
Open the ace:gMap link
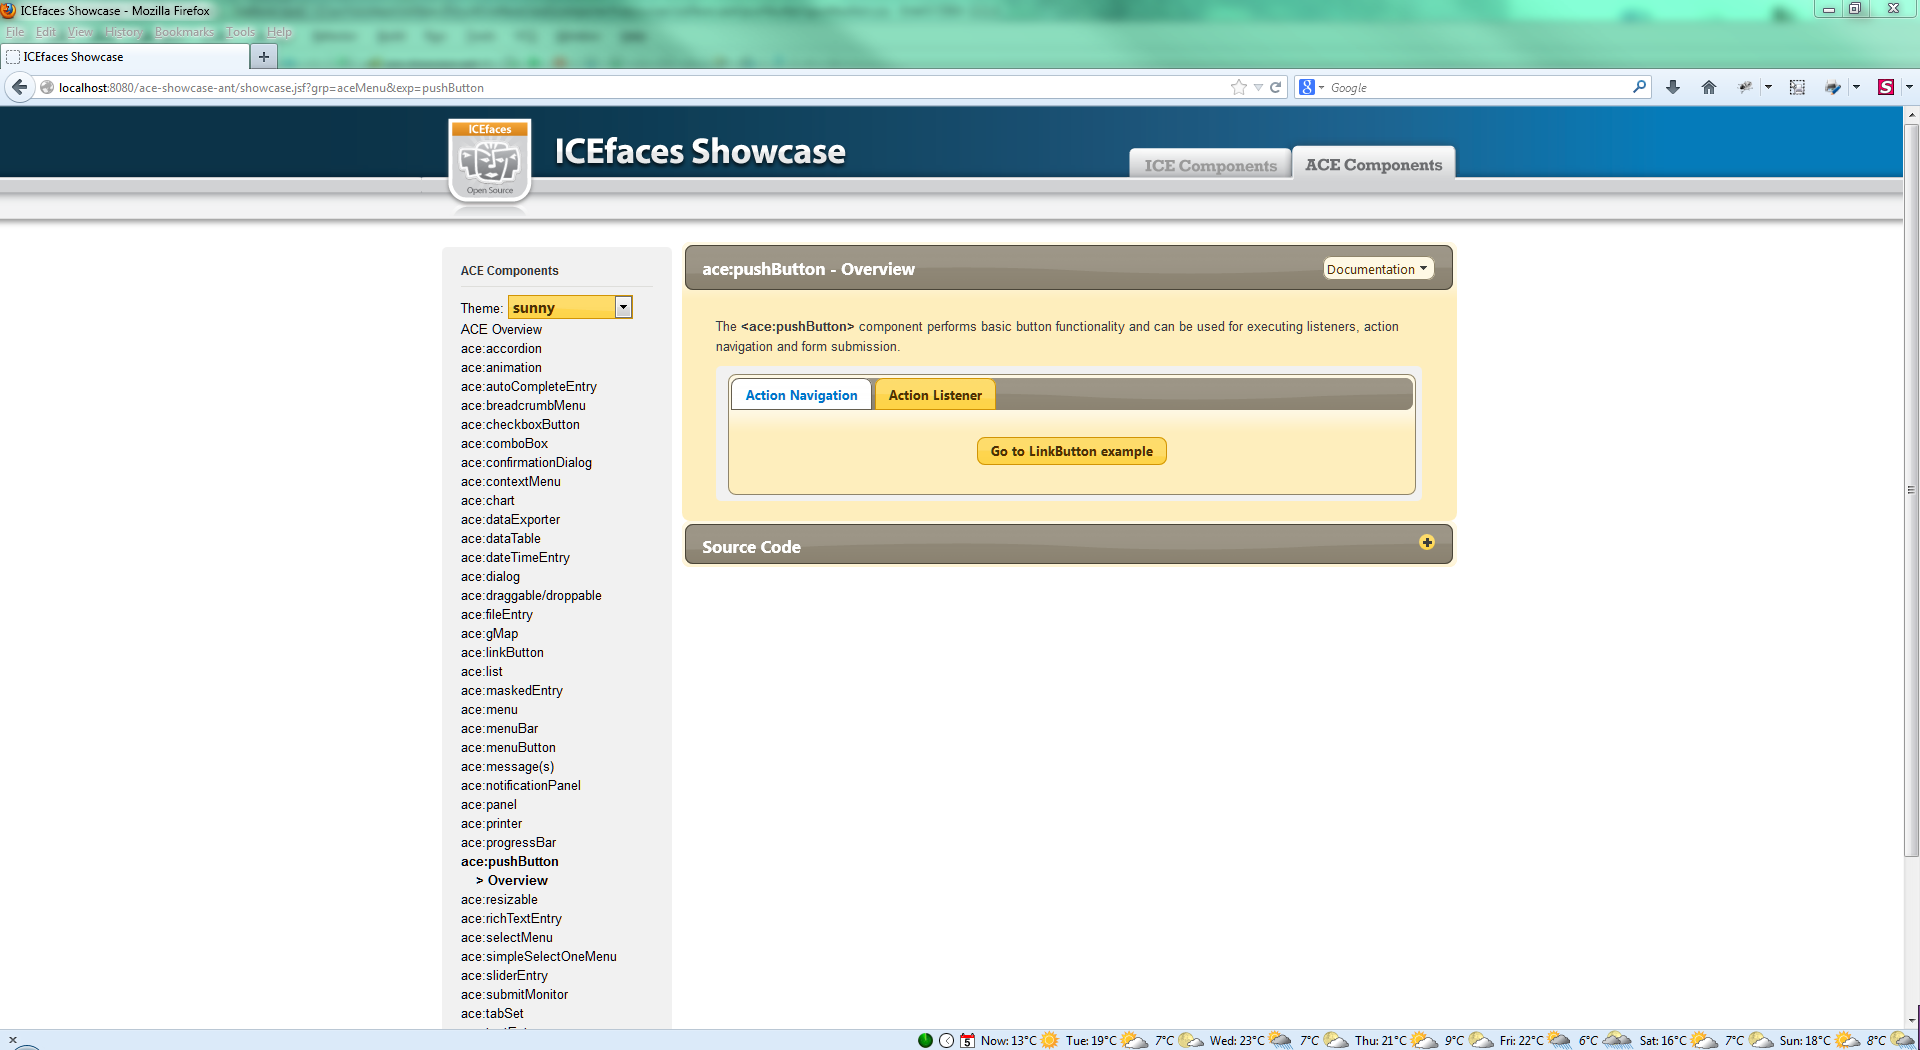click(x=489, y=633)
